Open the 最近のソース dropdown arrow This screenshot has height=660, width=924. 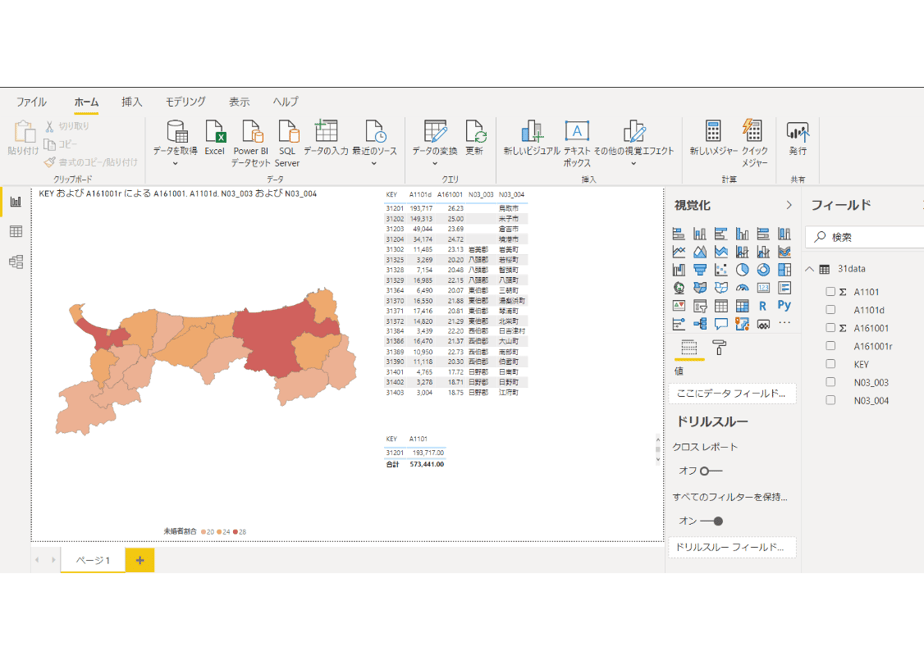click(374, 163)
